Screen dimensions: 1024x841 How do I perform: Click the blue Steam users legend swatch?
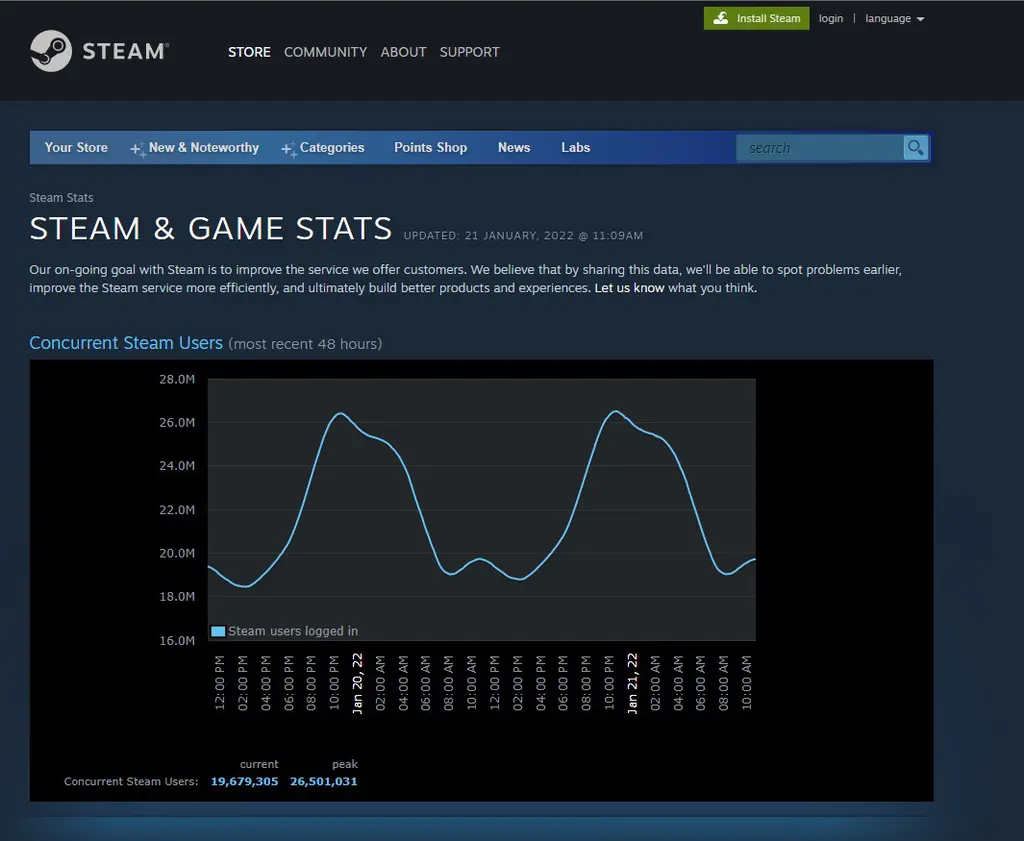click(x=218, y=631)
